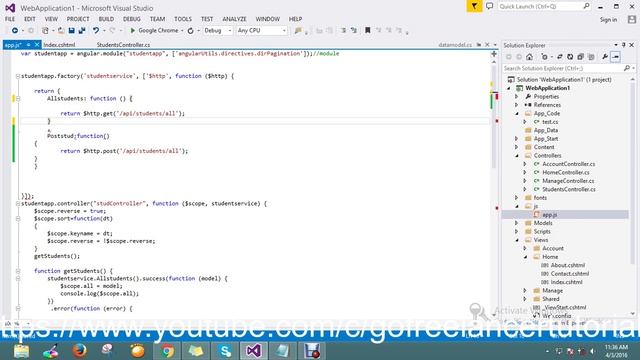Image resolution: width=640 pixels, height=360 pixels.
Task: Switch to the StudentsController.cs tab
Action: point(123,45)
